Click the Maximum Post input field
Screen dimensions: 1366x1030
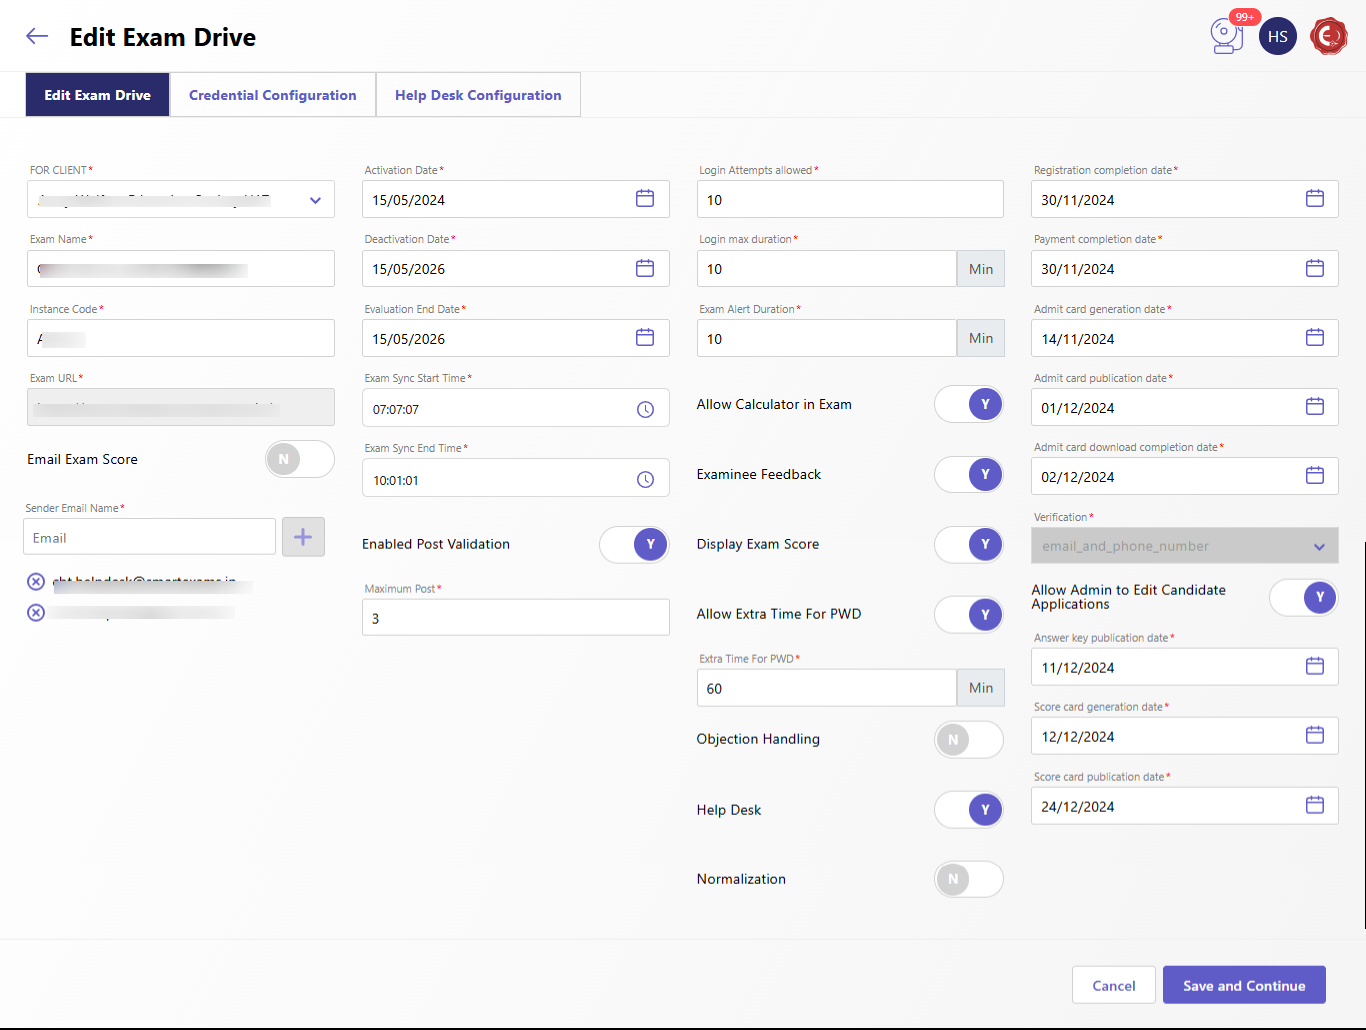click(515, 618)
